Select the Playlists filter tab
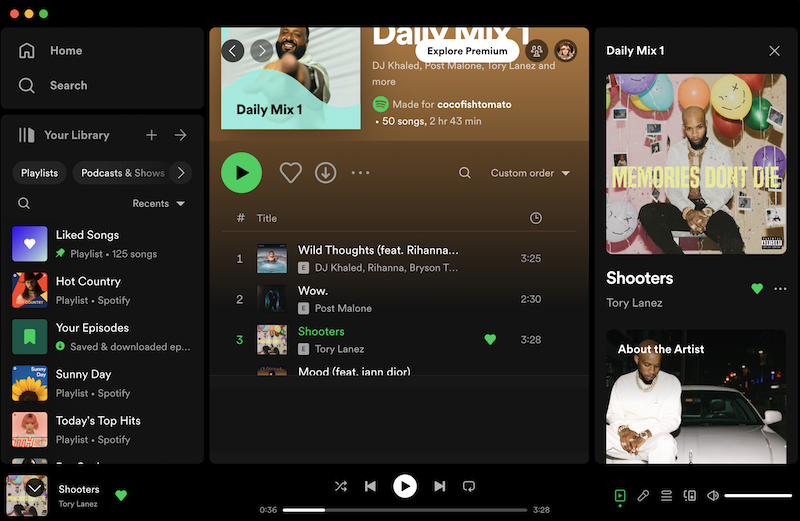800x521 pixels. click(x=40, y=173)
